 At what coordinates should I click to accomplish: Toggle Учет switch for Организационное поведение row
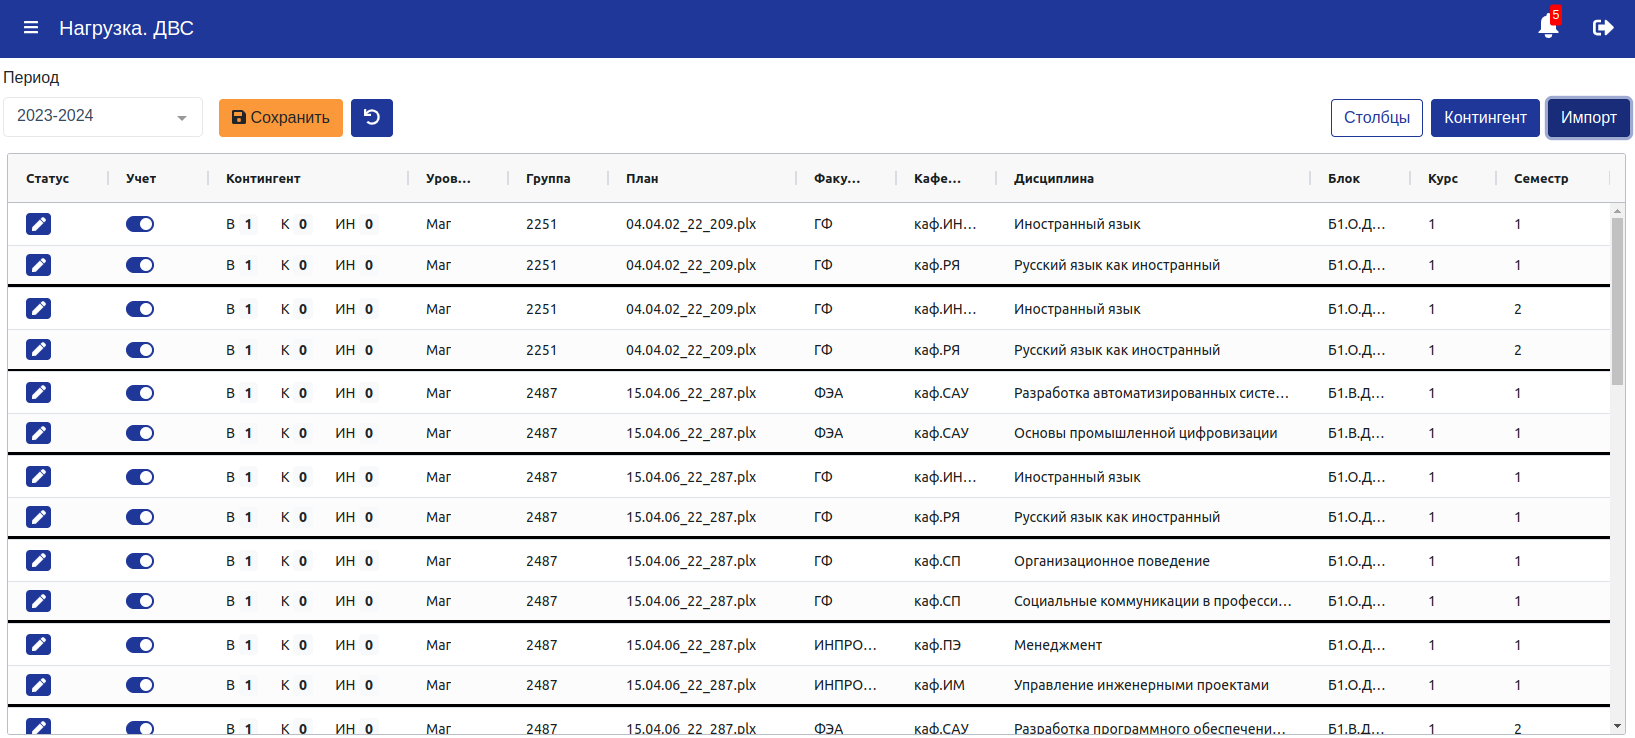pos(140,561)
